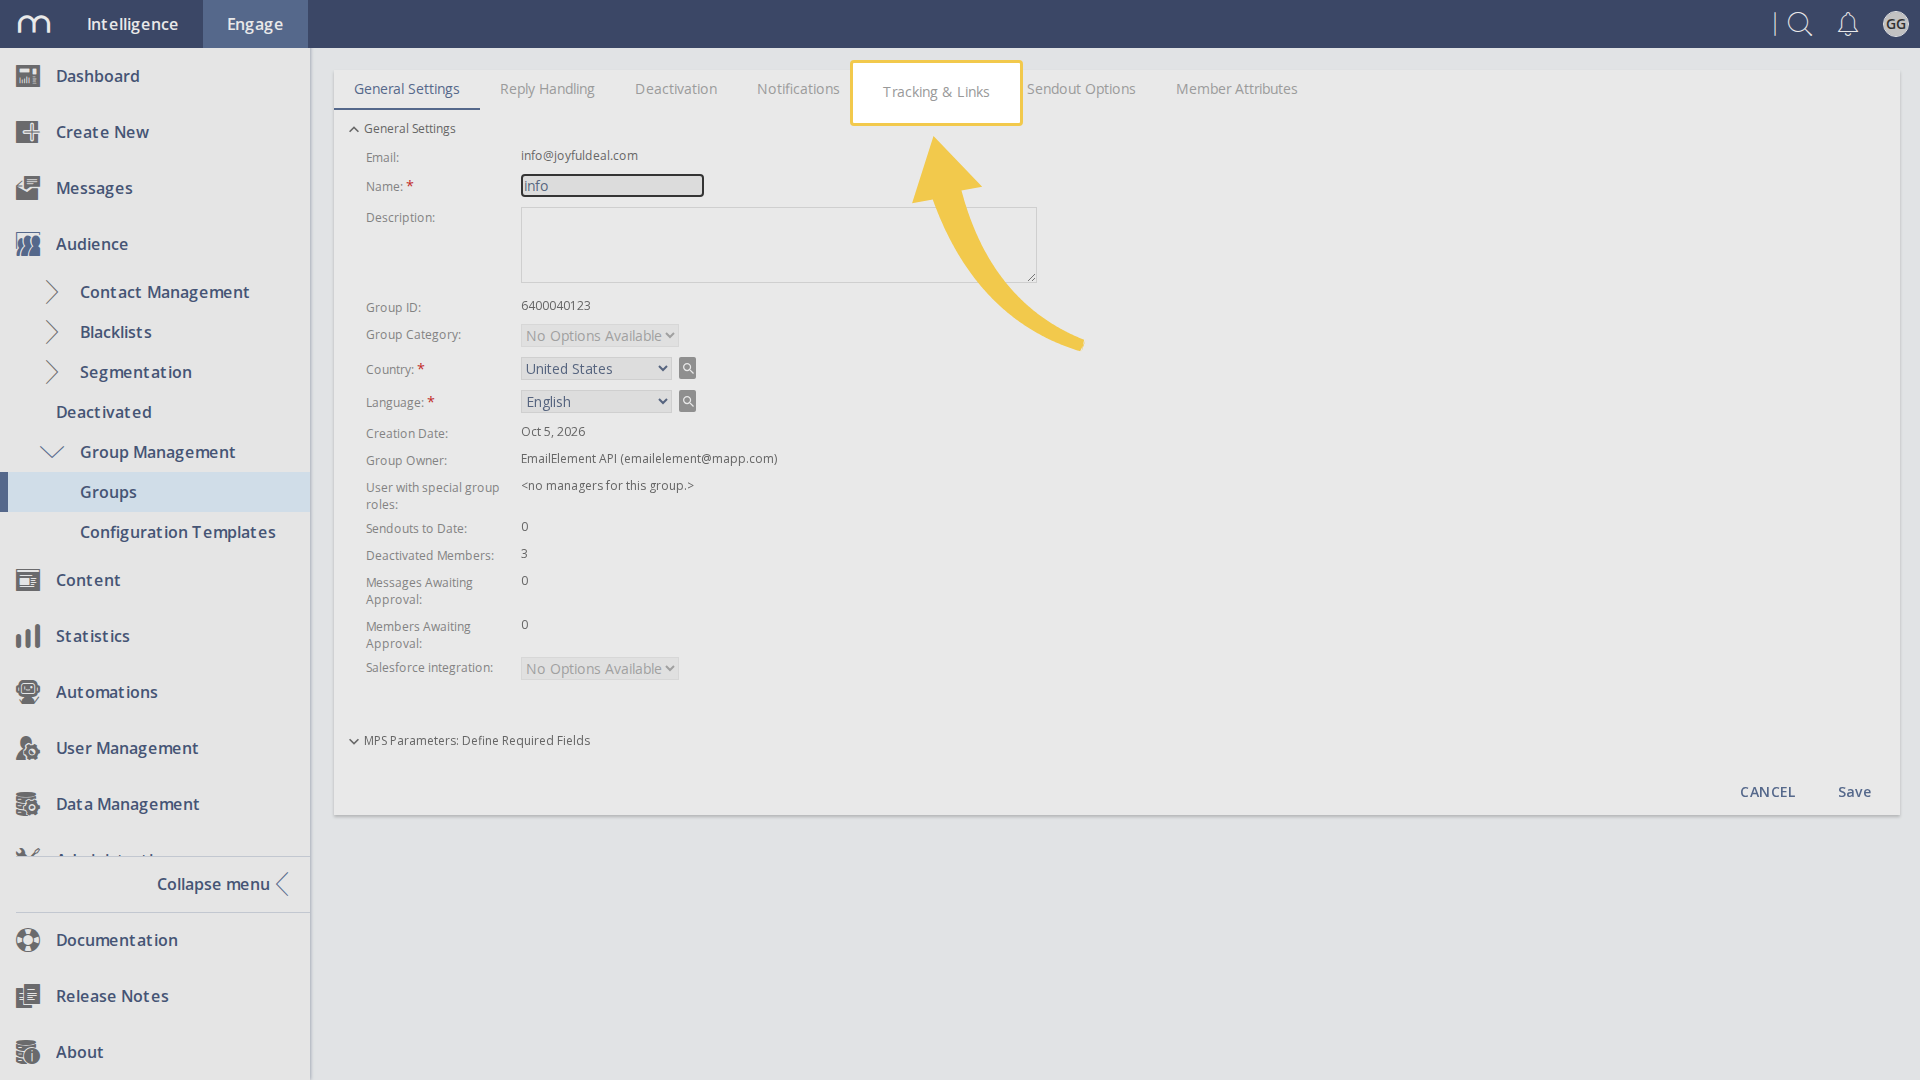Expand Segmentation submenu

(x=52, y=372)
